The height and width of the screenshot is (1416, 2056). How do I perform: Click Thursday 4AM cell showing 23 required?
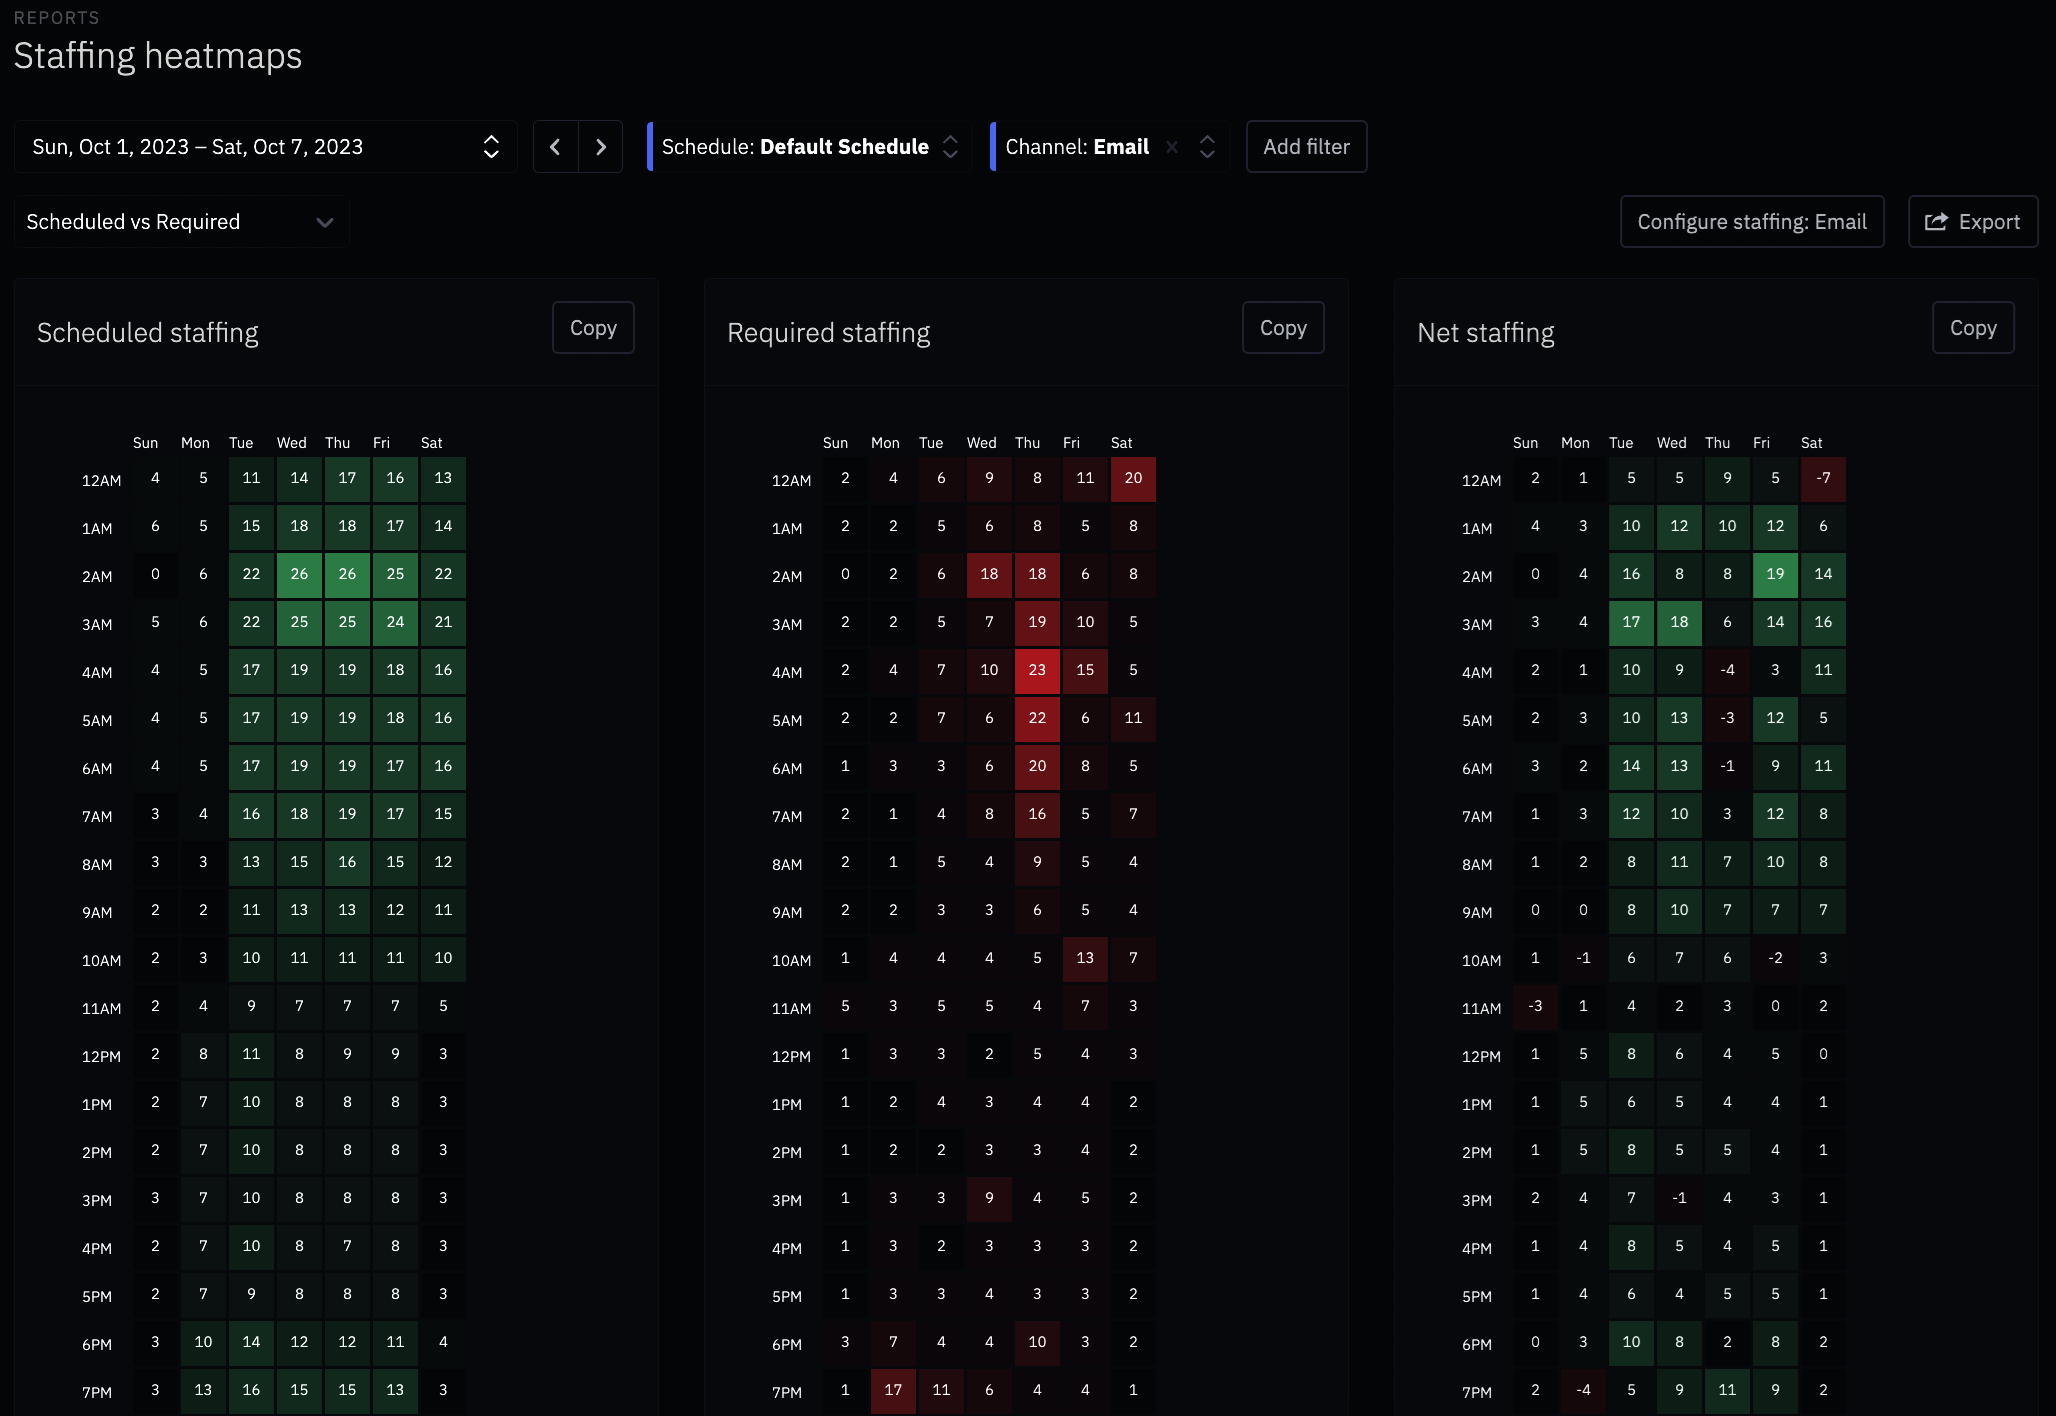(1037, 670)
